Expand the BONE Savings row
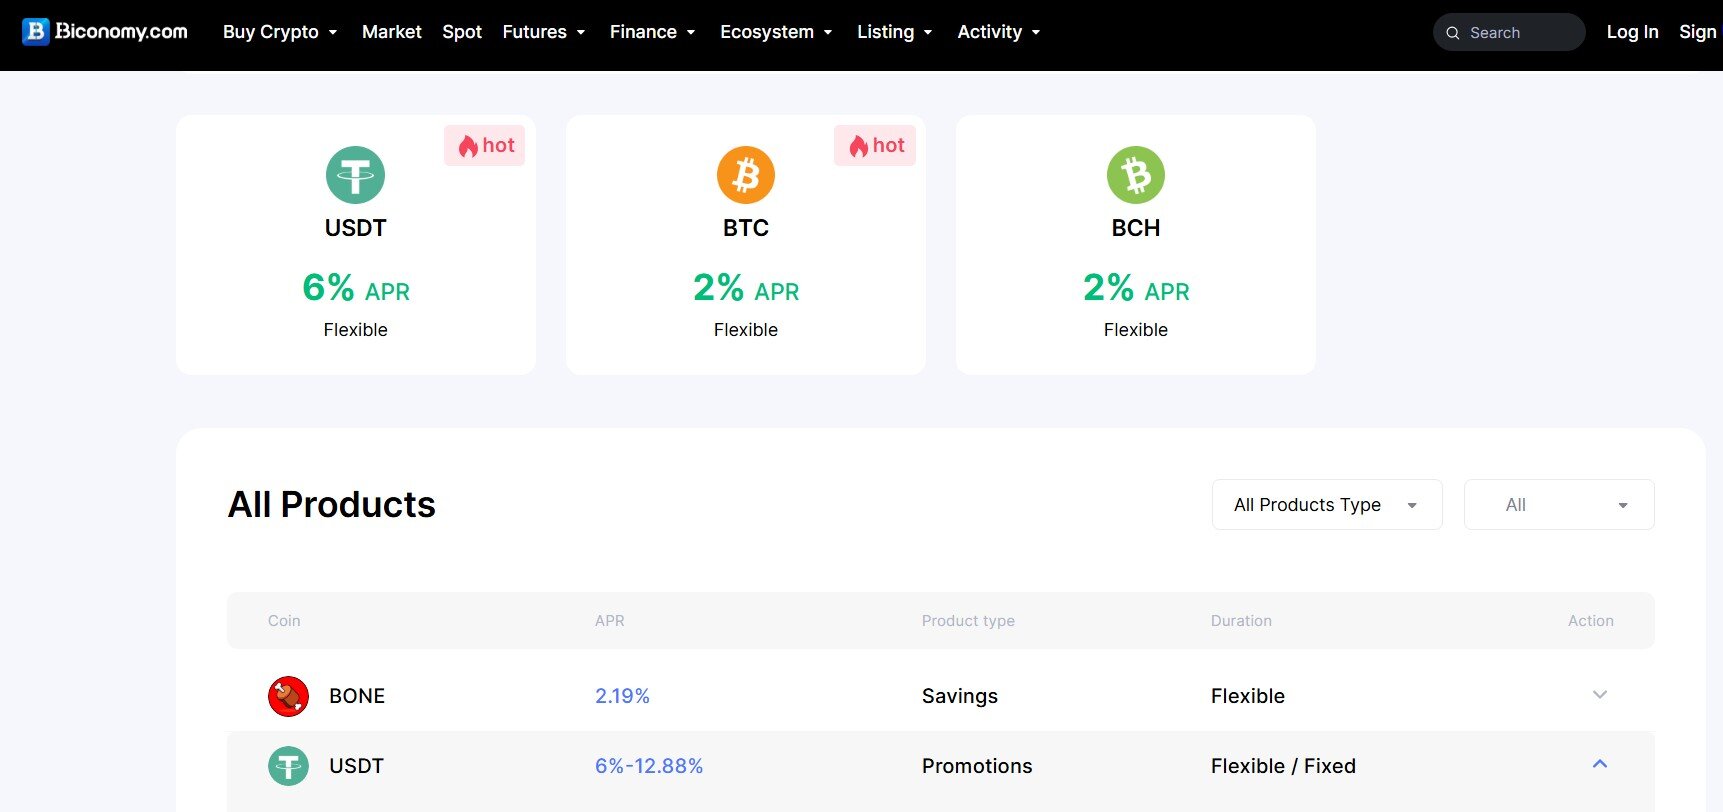 point(1599,695)
